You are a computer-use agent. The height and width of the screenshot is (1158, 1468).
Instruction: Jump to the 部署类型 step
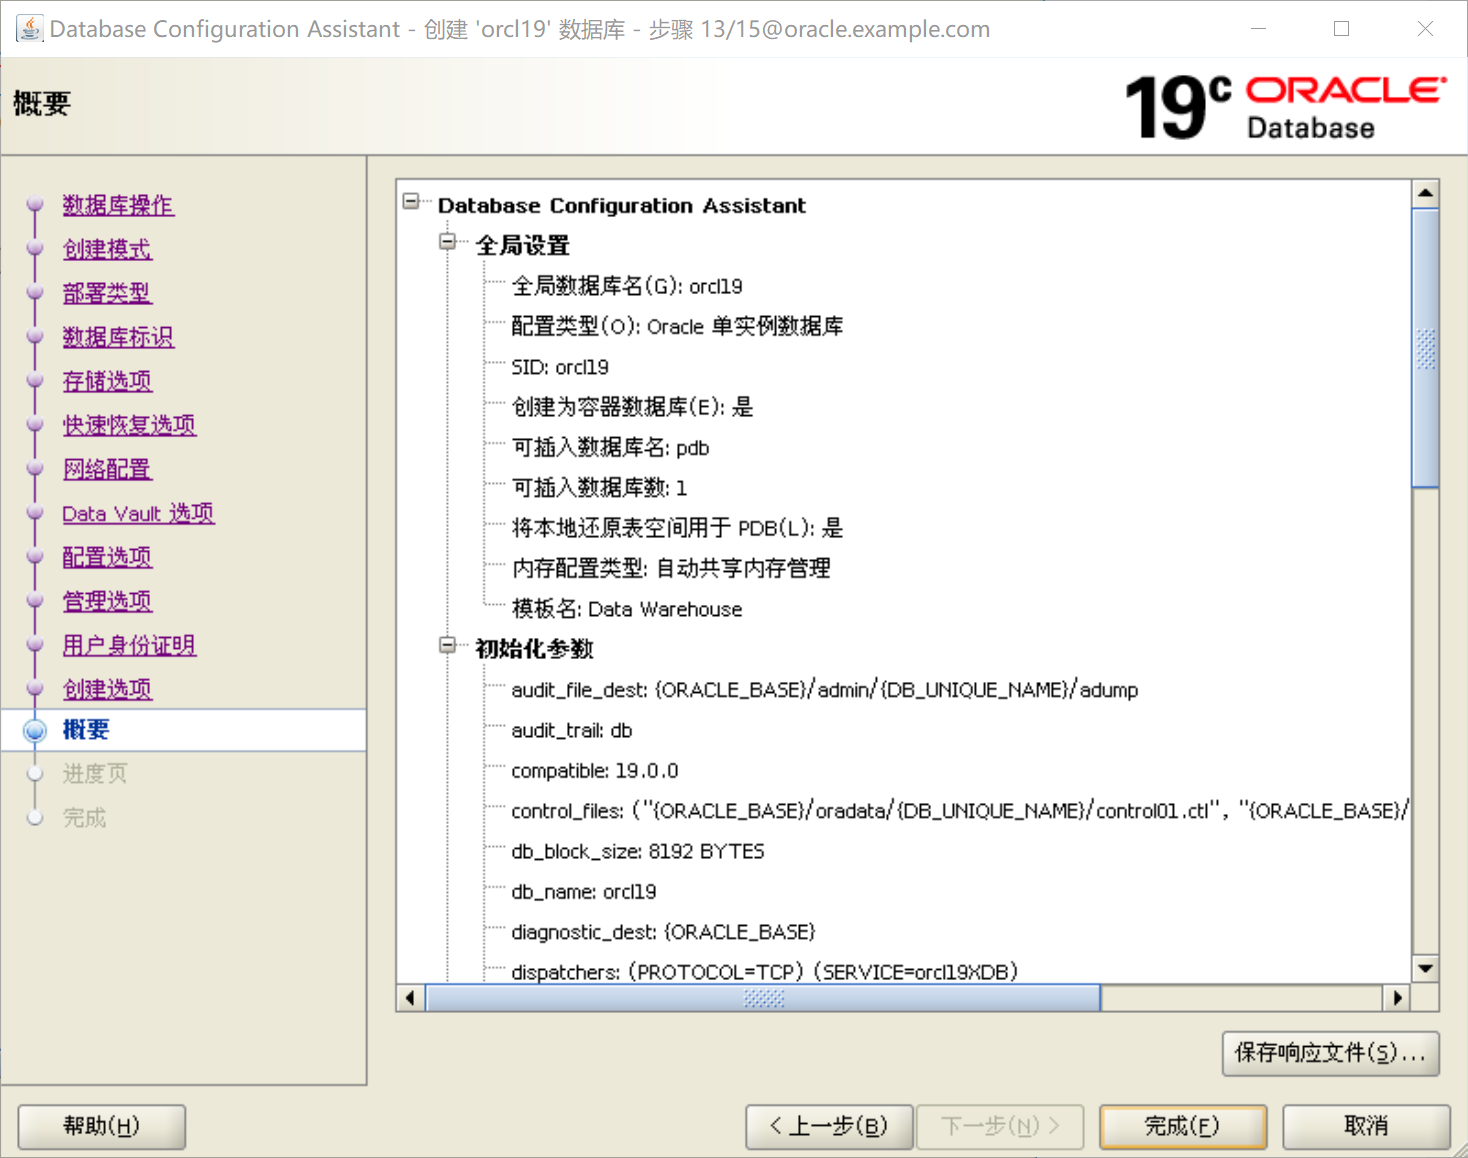(x=107, y=293)
